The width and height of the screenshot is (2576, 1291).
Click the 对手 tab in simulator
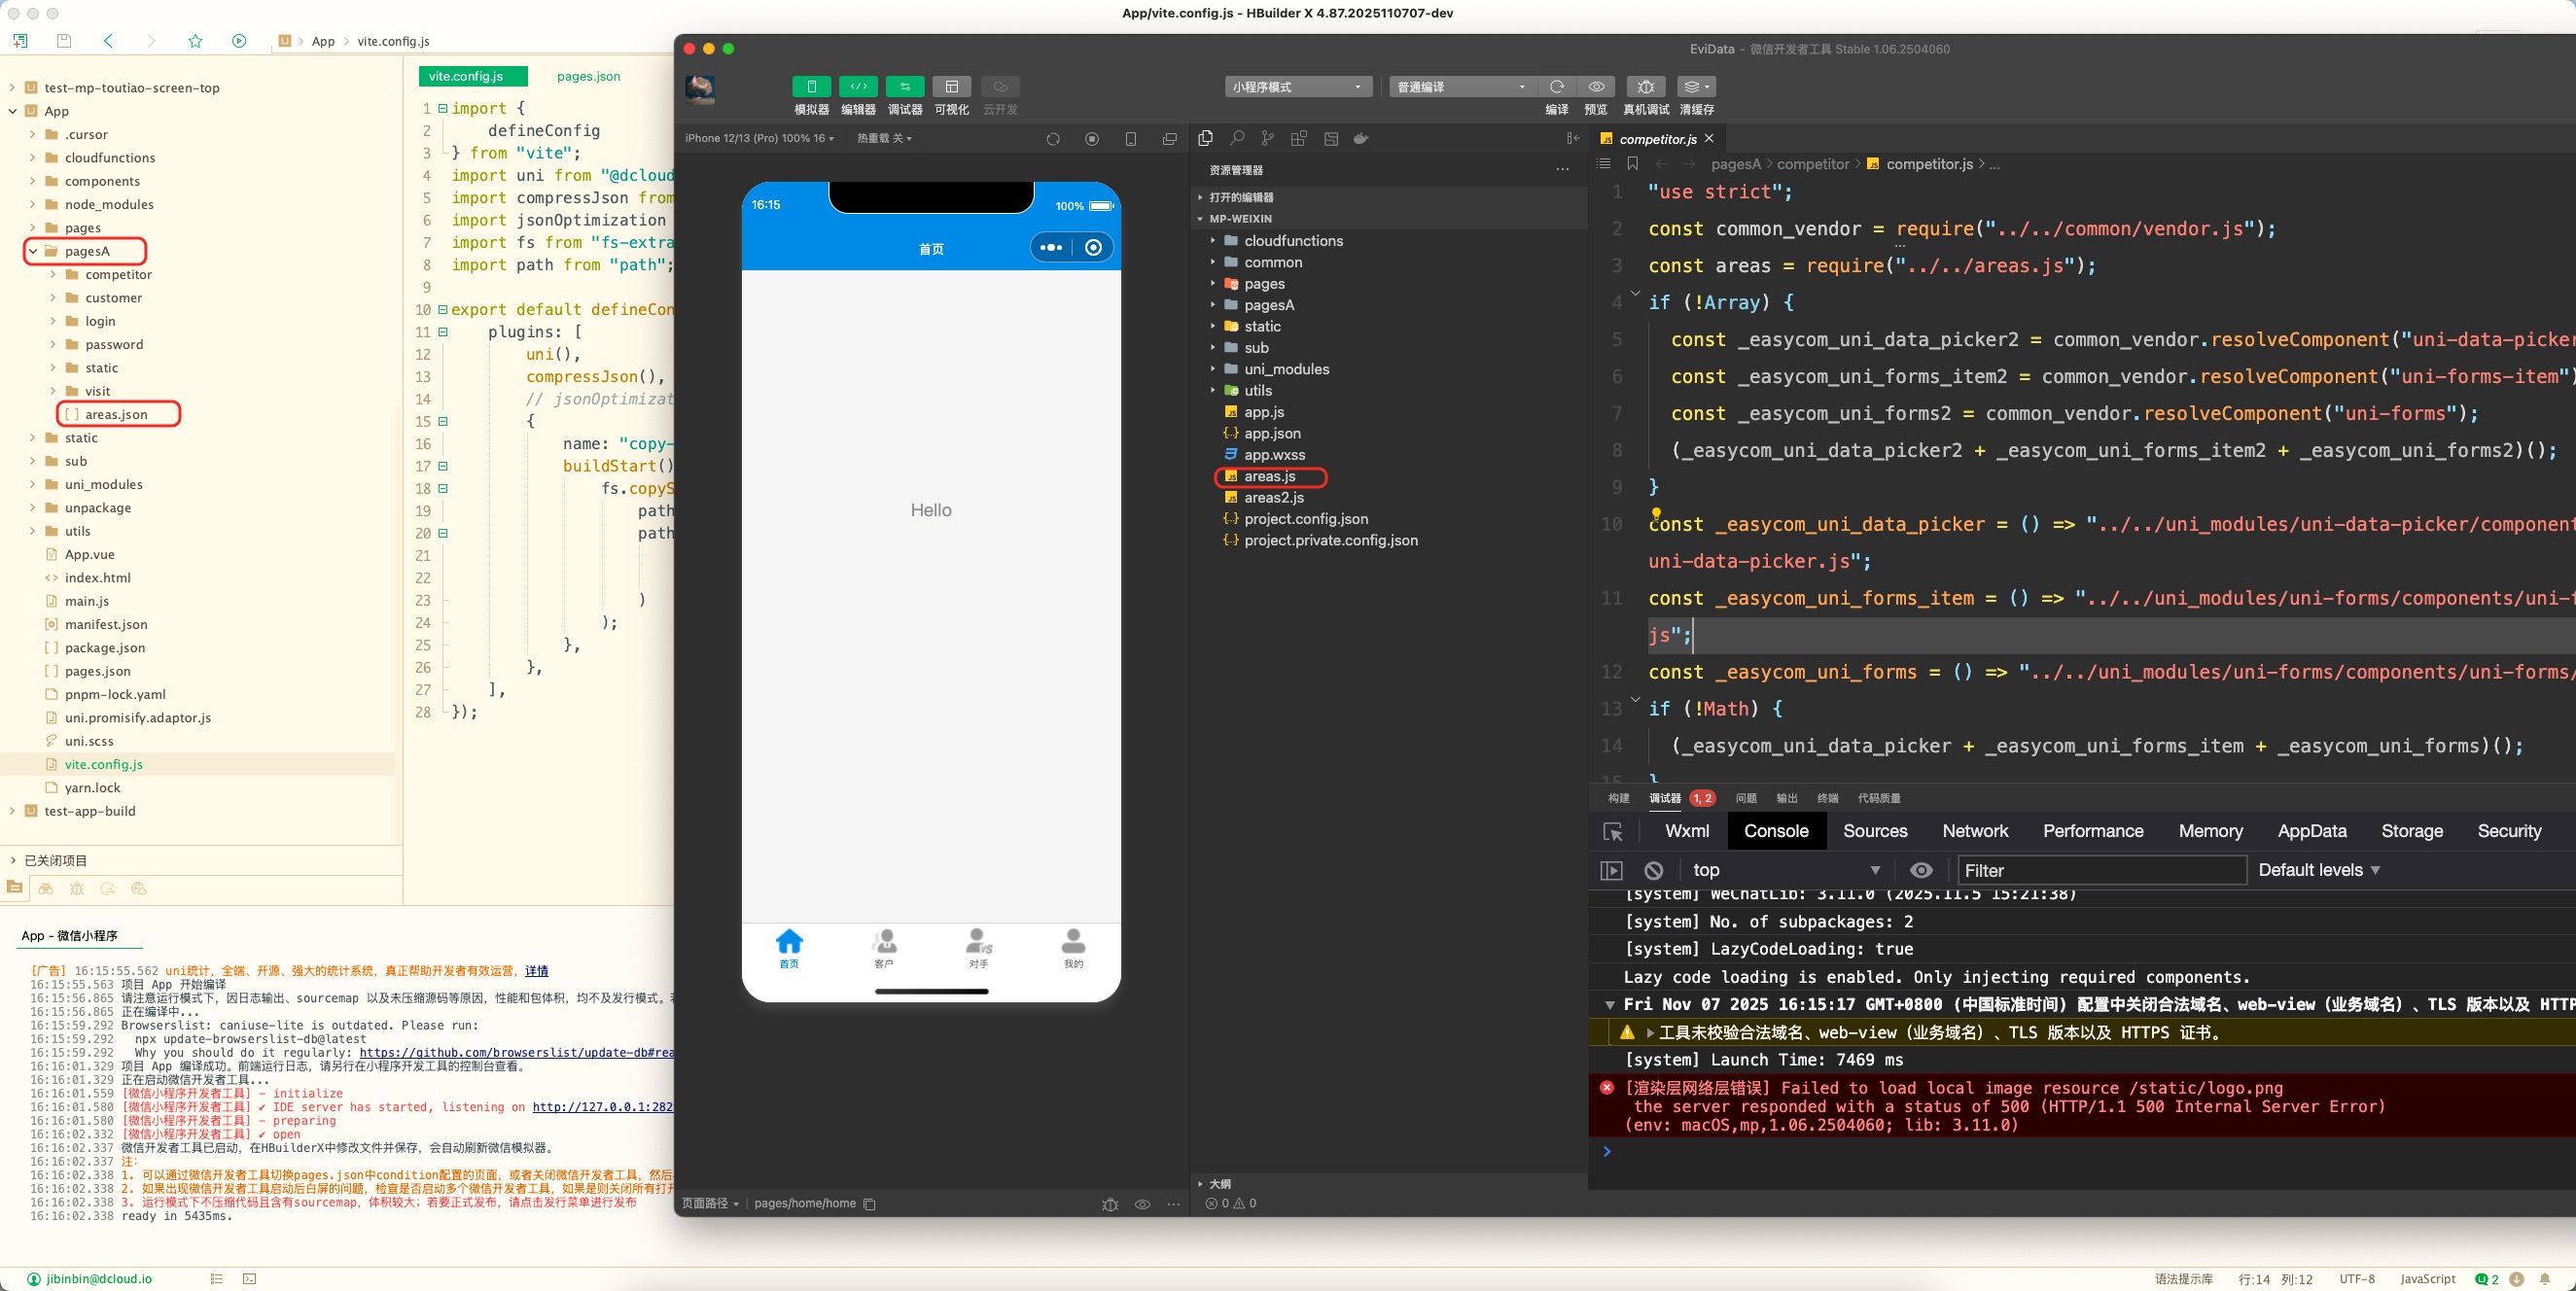[x=978, y=947]
